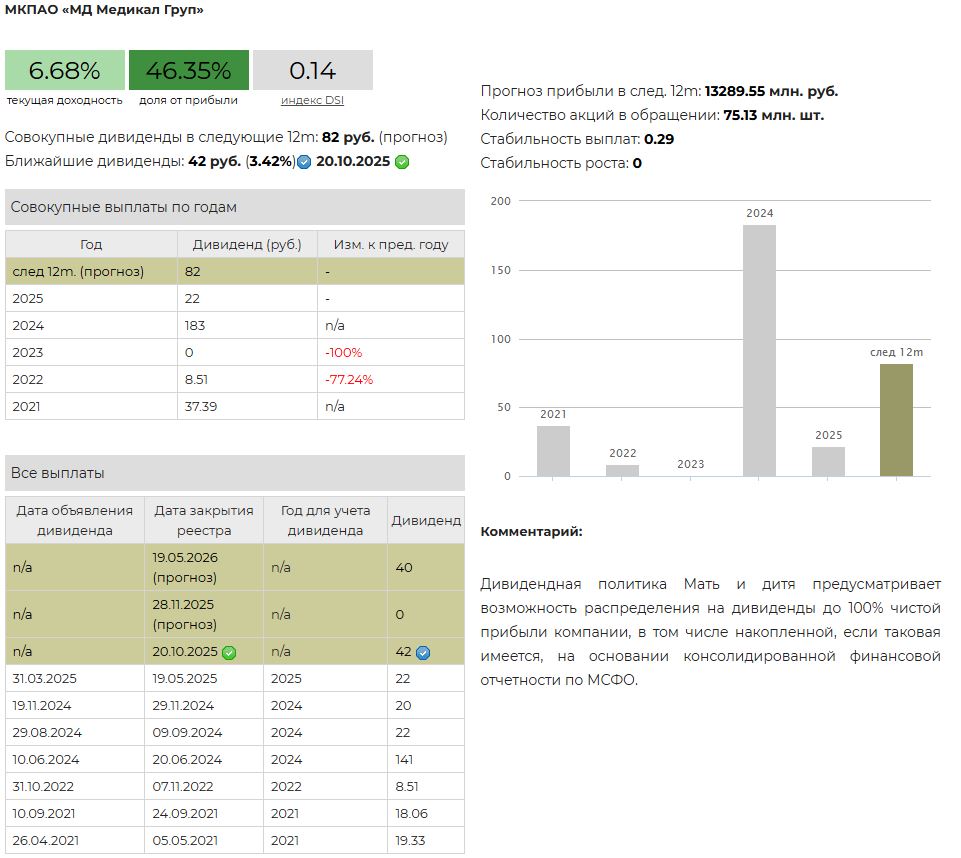
Task: Select the 2021 bar in the dividend chart
Action: tap(553, 451)
